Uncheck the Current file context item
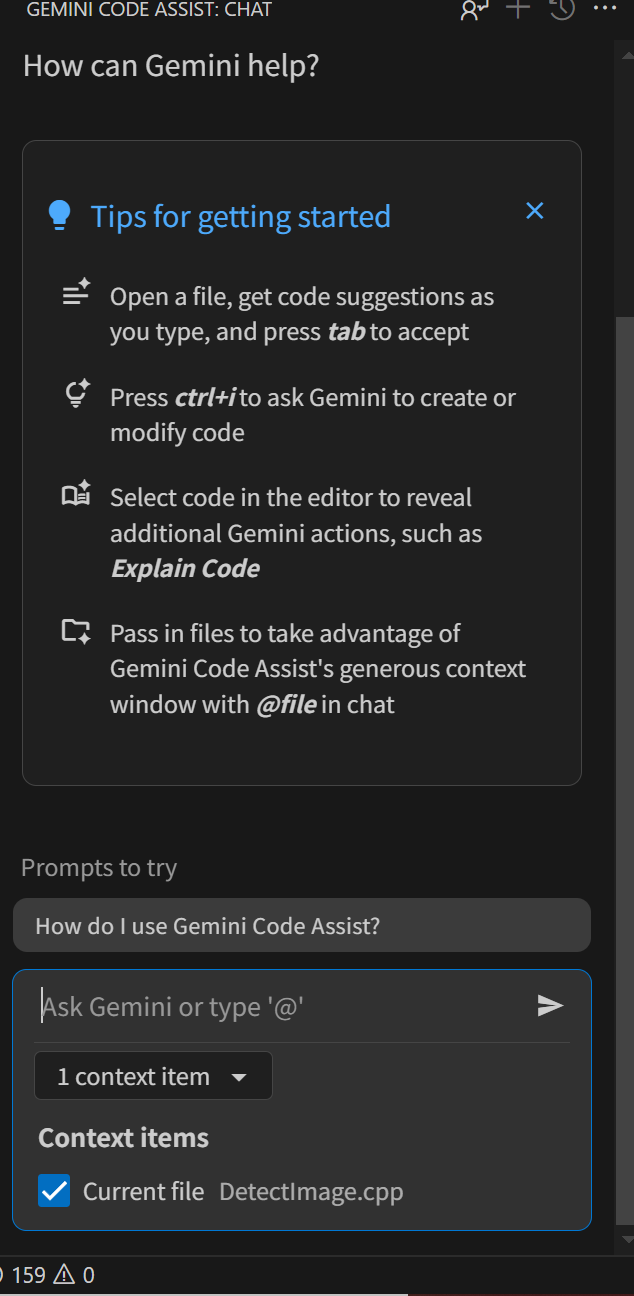634x1296 pixels. (54, 1191)
